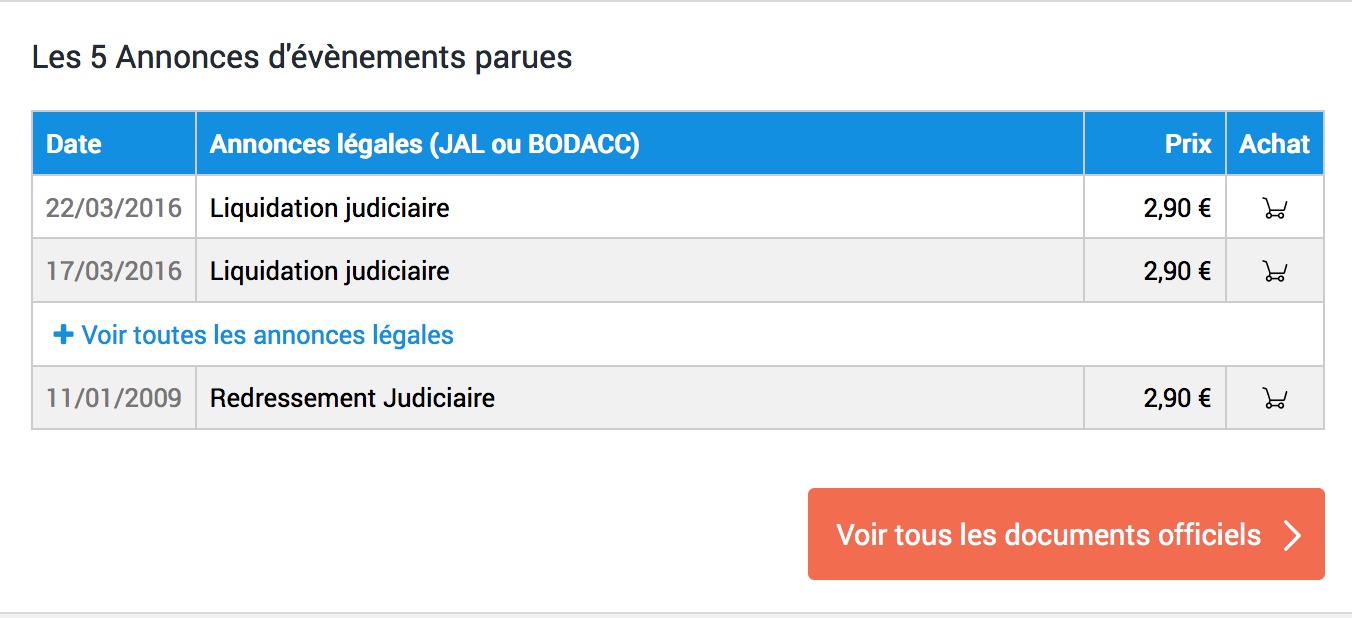The height and width of the screenshot is (618, 1352).
Task: Click the 2,90 € price in the Redressement row
Action: [1177, 398]
